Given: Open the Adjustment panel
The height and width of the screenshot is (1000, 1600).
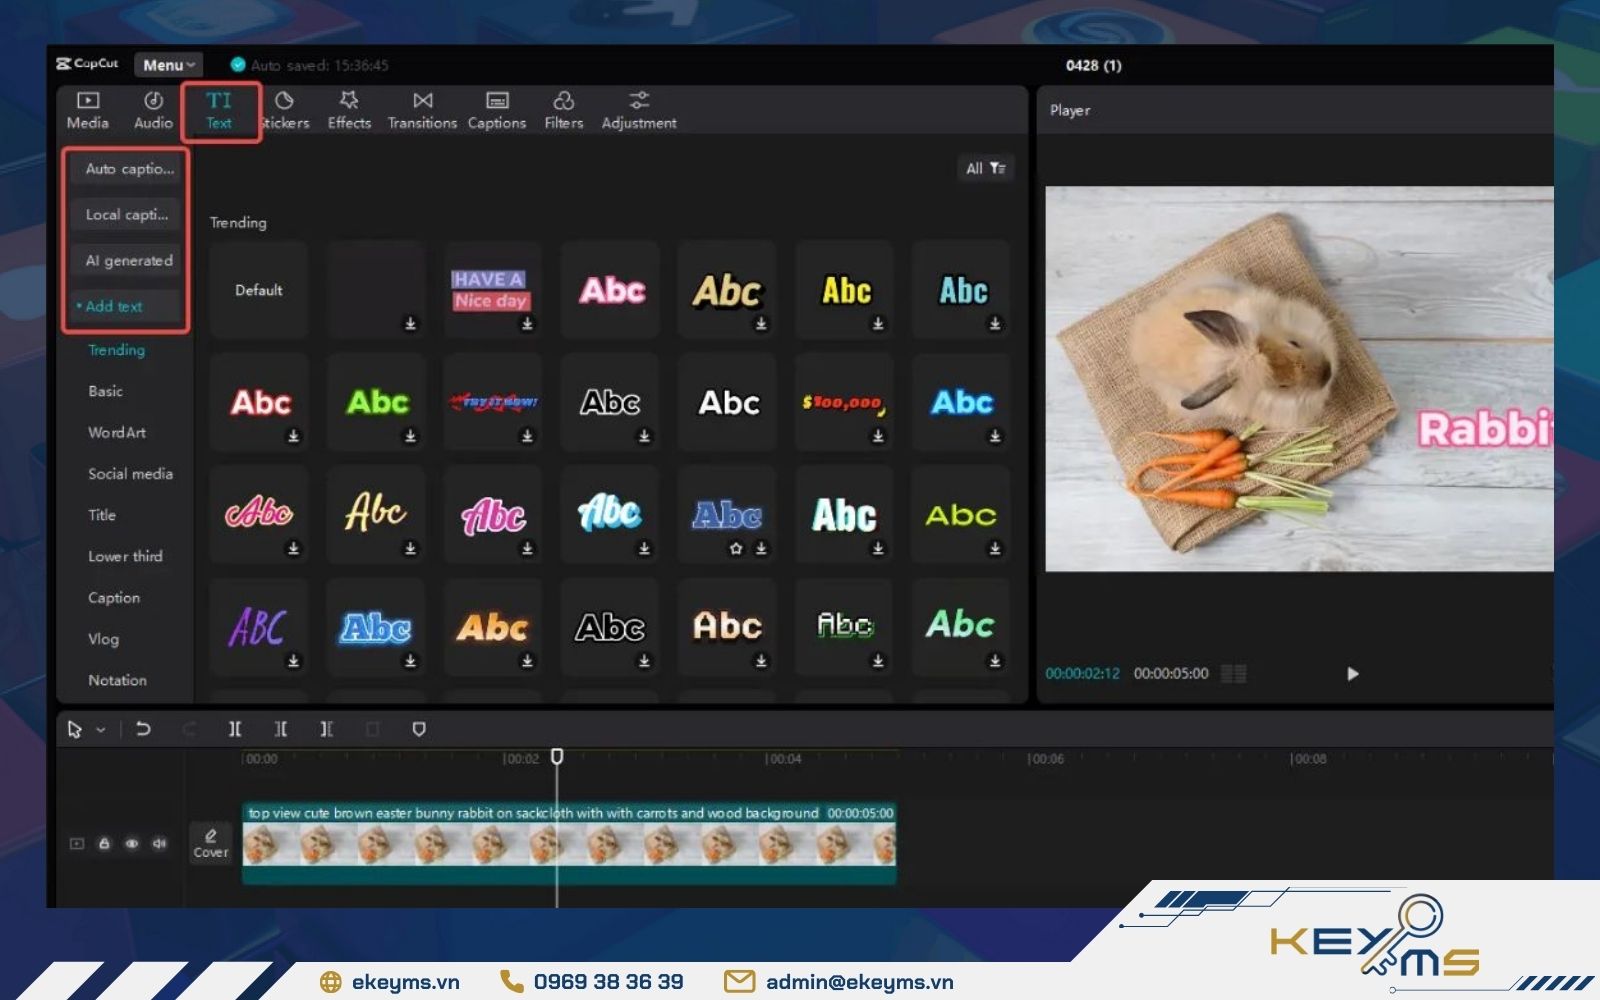Looking at the screenshot, I should (x=638, y=109).
